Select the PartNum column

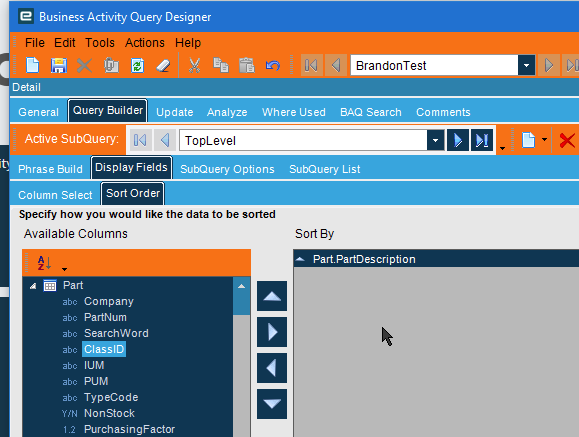pyautogui.click(x=105, y=317)
